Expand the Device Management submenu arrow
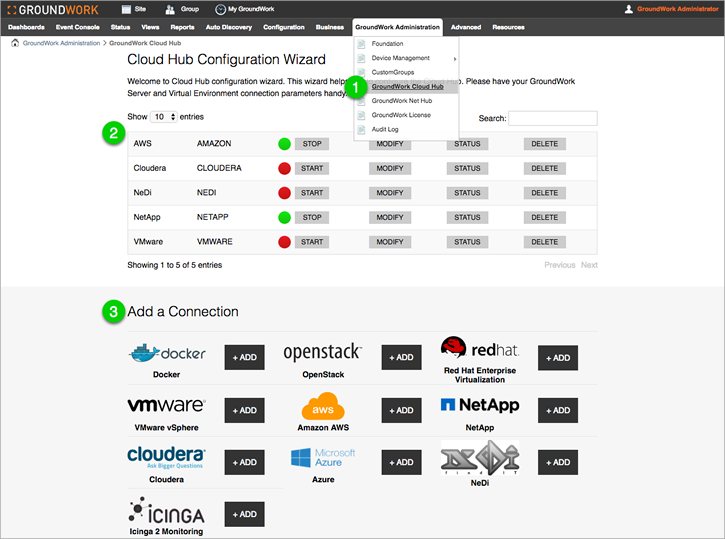The width and height of the screenshot is (725, 539). point(455,59)
